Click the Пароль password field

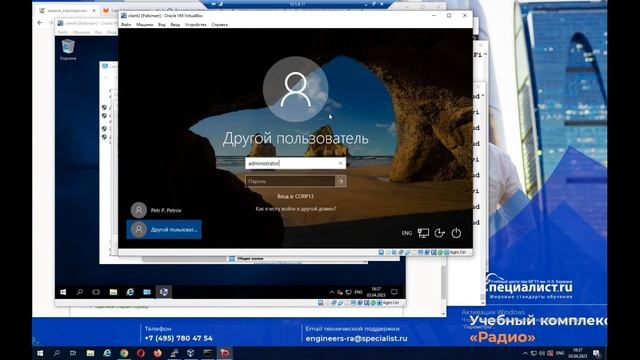coord(290,181)
